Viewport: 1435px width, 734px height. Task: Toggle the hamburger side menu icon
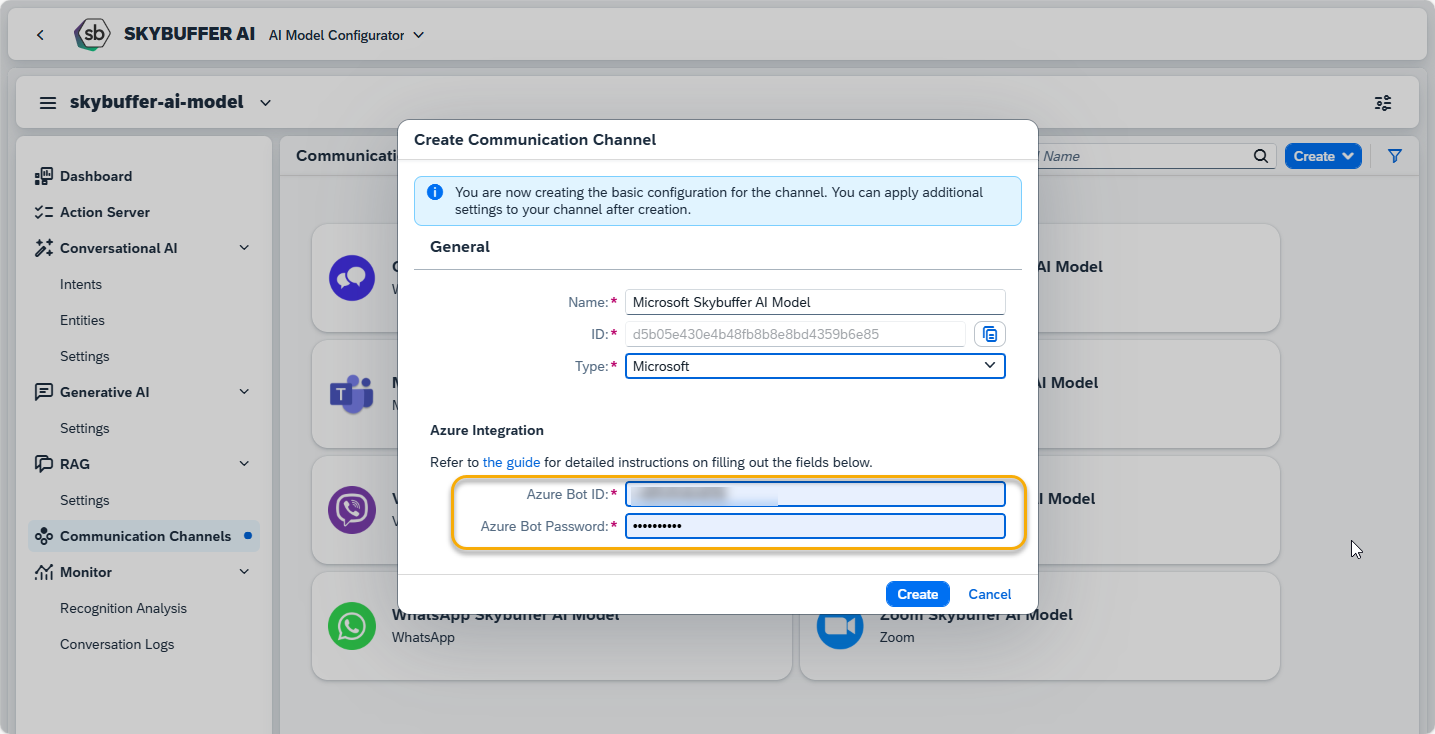tap(48, 103)
